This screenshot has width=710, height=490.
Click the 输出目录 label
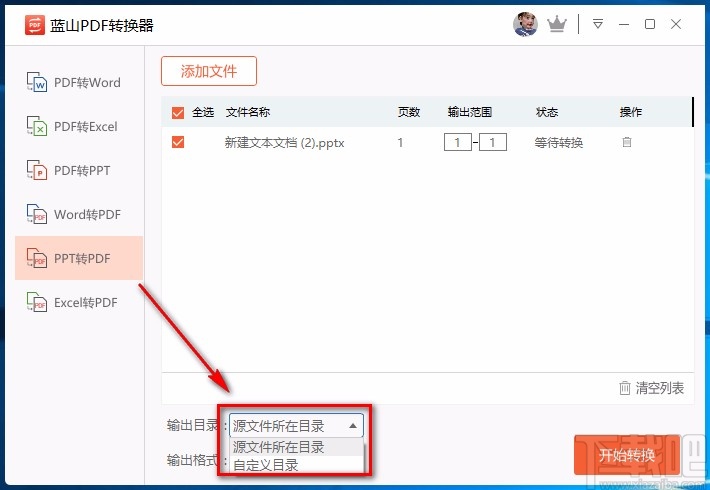193,425
